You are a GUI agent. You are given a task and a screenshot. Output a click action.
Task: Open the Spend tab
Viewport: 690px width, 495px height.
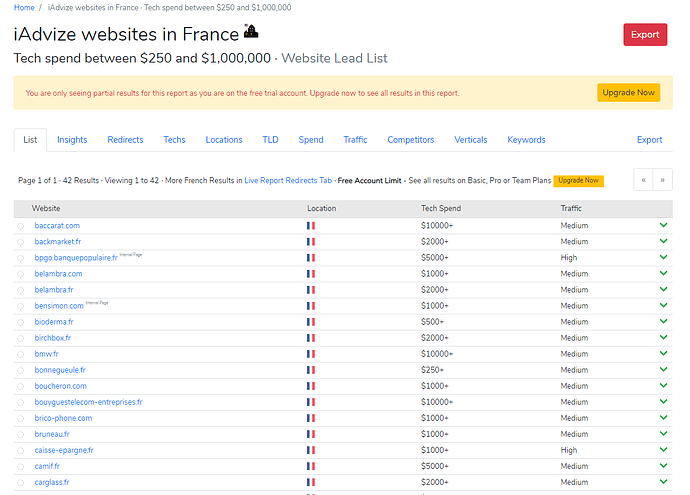coord(311,140)
